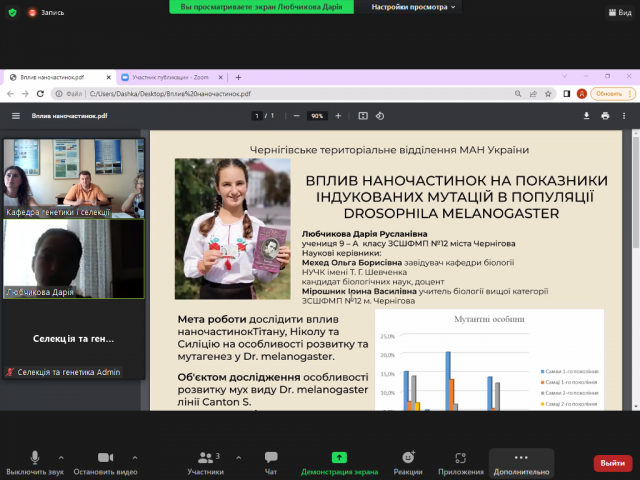Open the Участники participants panel
Viewport: 640px width, 480px height.
coord(205,461)
